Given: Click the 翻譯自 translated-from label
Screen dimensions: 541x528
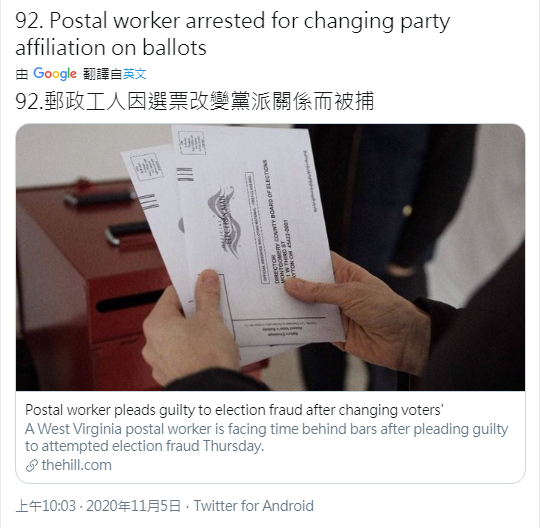Looking at the screenshot, I should click(103, 74).
